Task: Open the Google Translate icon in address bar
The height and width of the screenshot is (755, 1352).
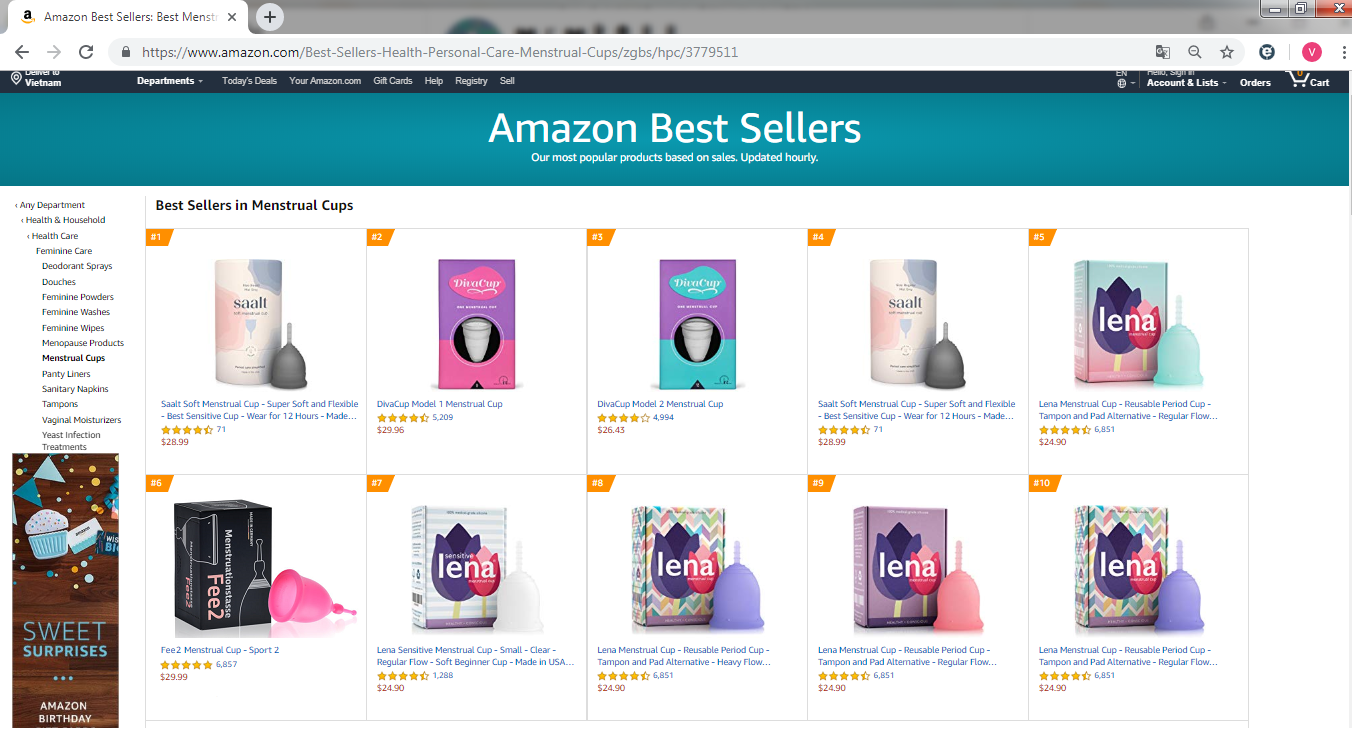Action: coord(1163,52)
